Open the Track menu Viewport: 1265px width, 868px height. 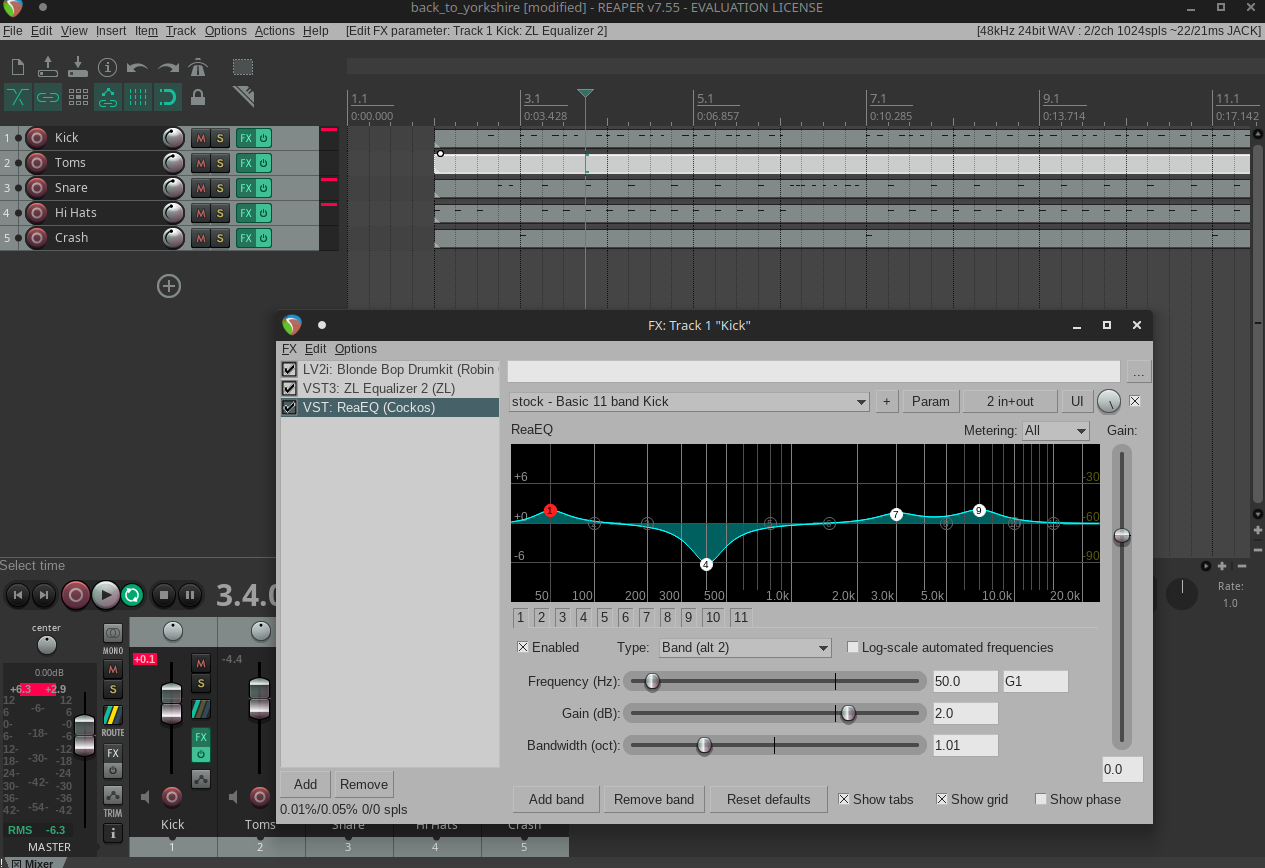click(x=181, y=31)
